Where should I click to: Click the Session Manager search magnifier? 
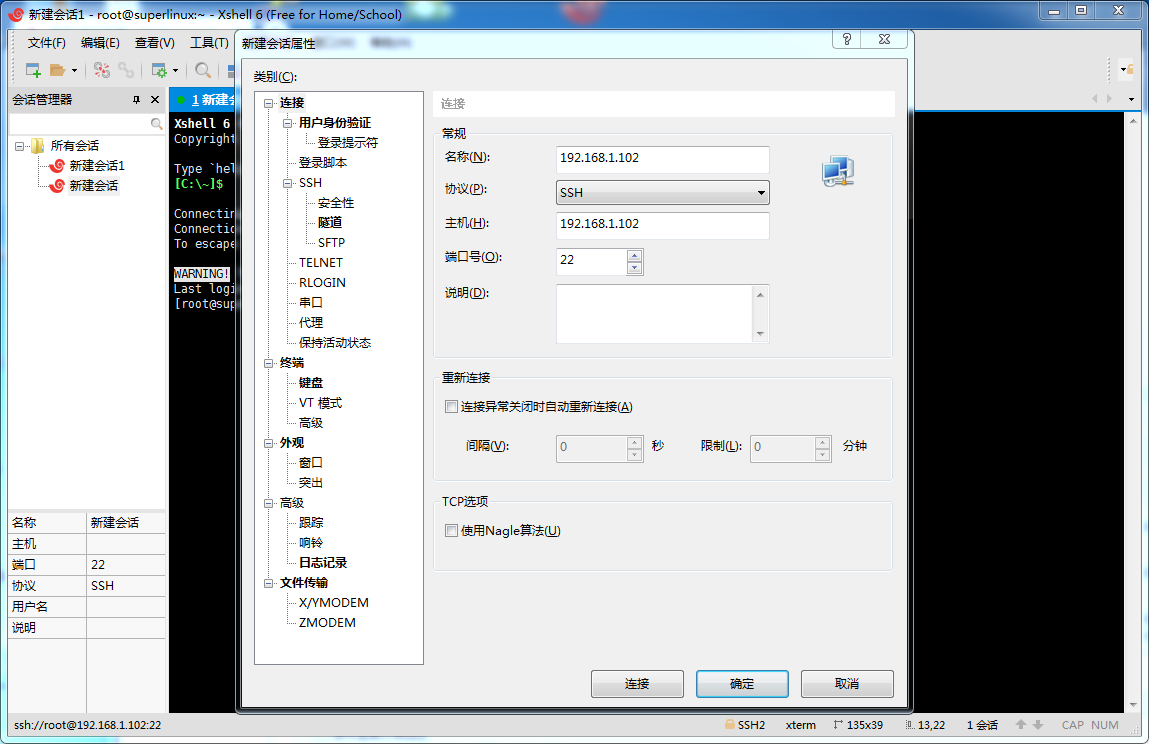point(156,124)
